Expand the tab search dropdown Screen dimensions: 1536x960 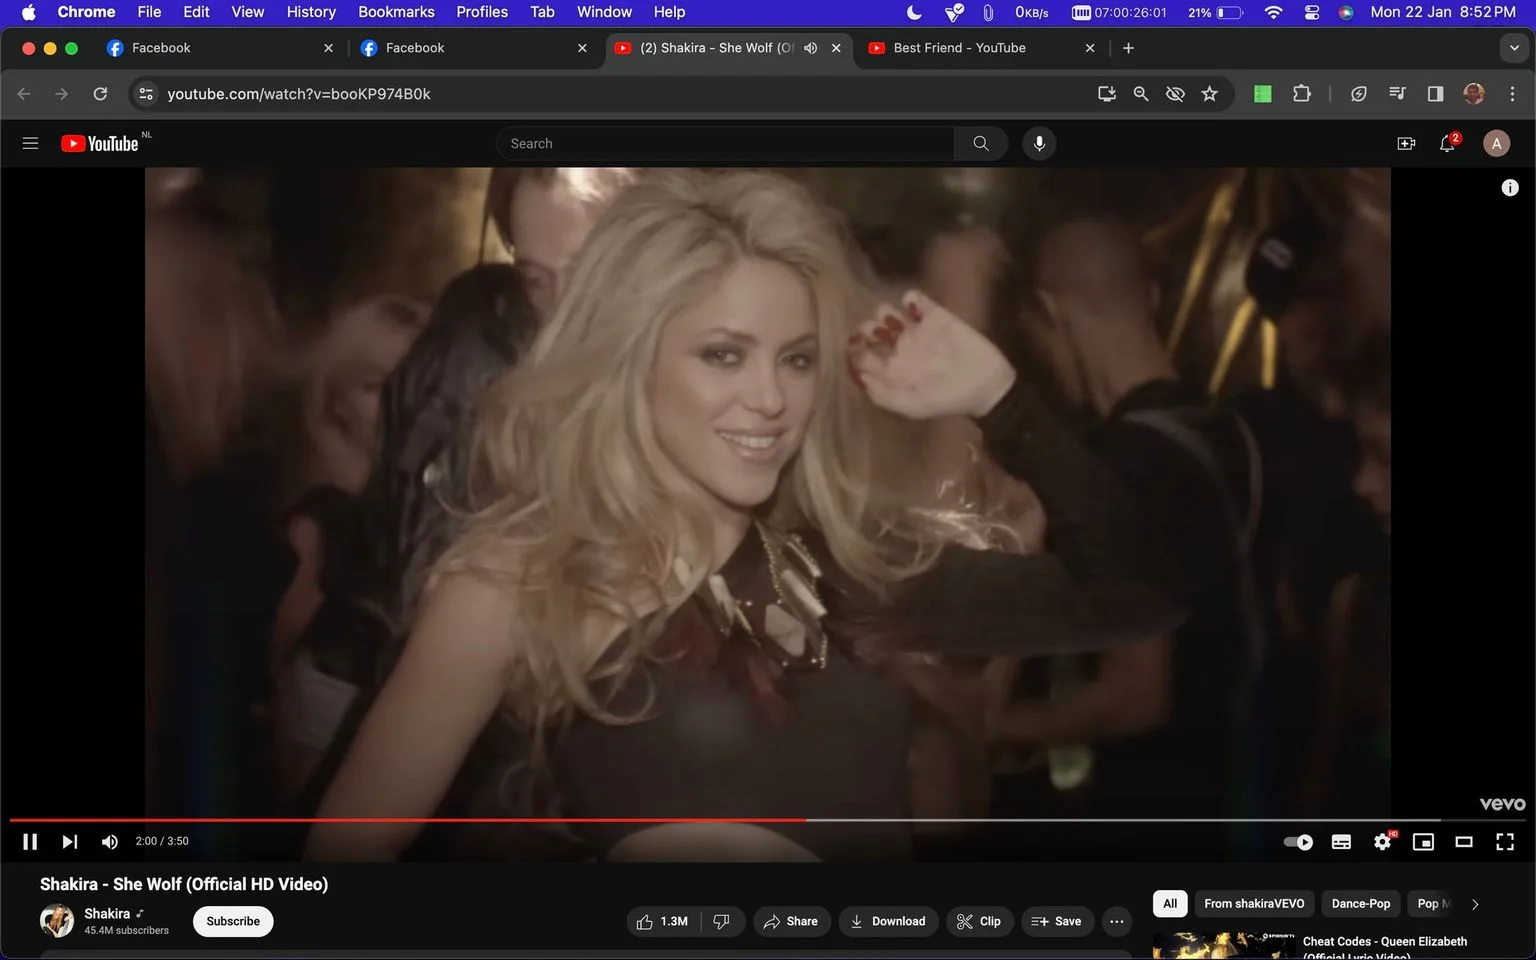click(x=1514, y=48)
